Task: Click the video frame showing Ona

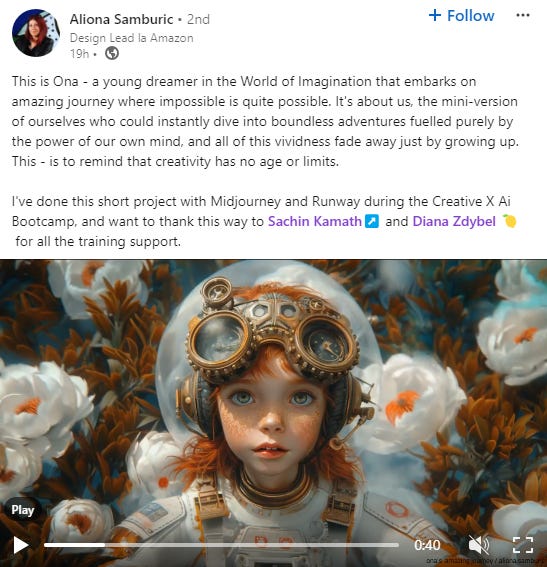Action: pyautogui.click(x=273, y=398)
